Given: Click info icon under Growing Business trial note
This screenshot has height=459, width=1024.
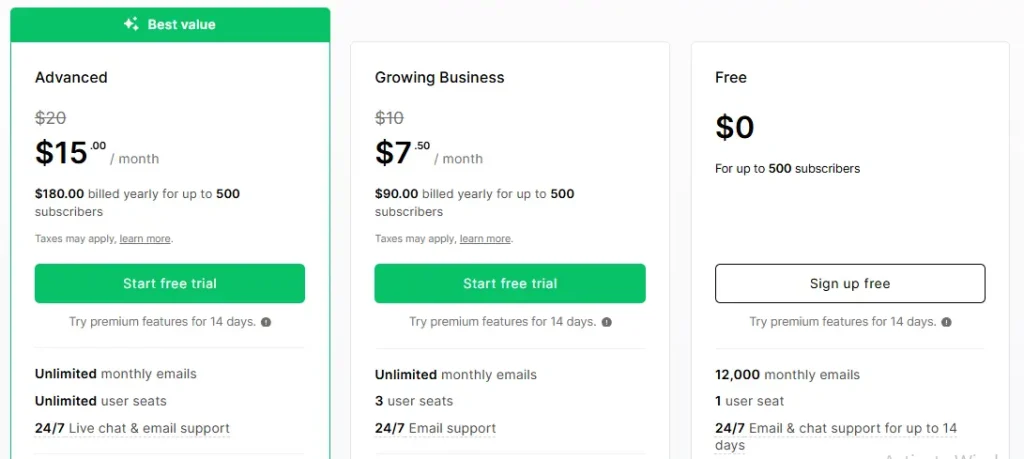Looking at the screenshot, I should (606, 322).
